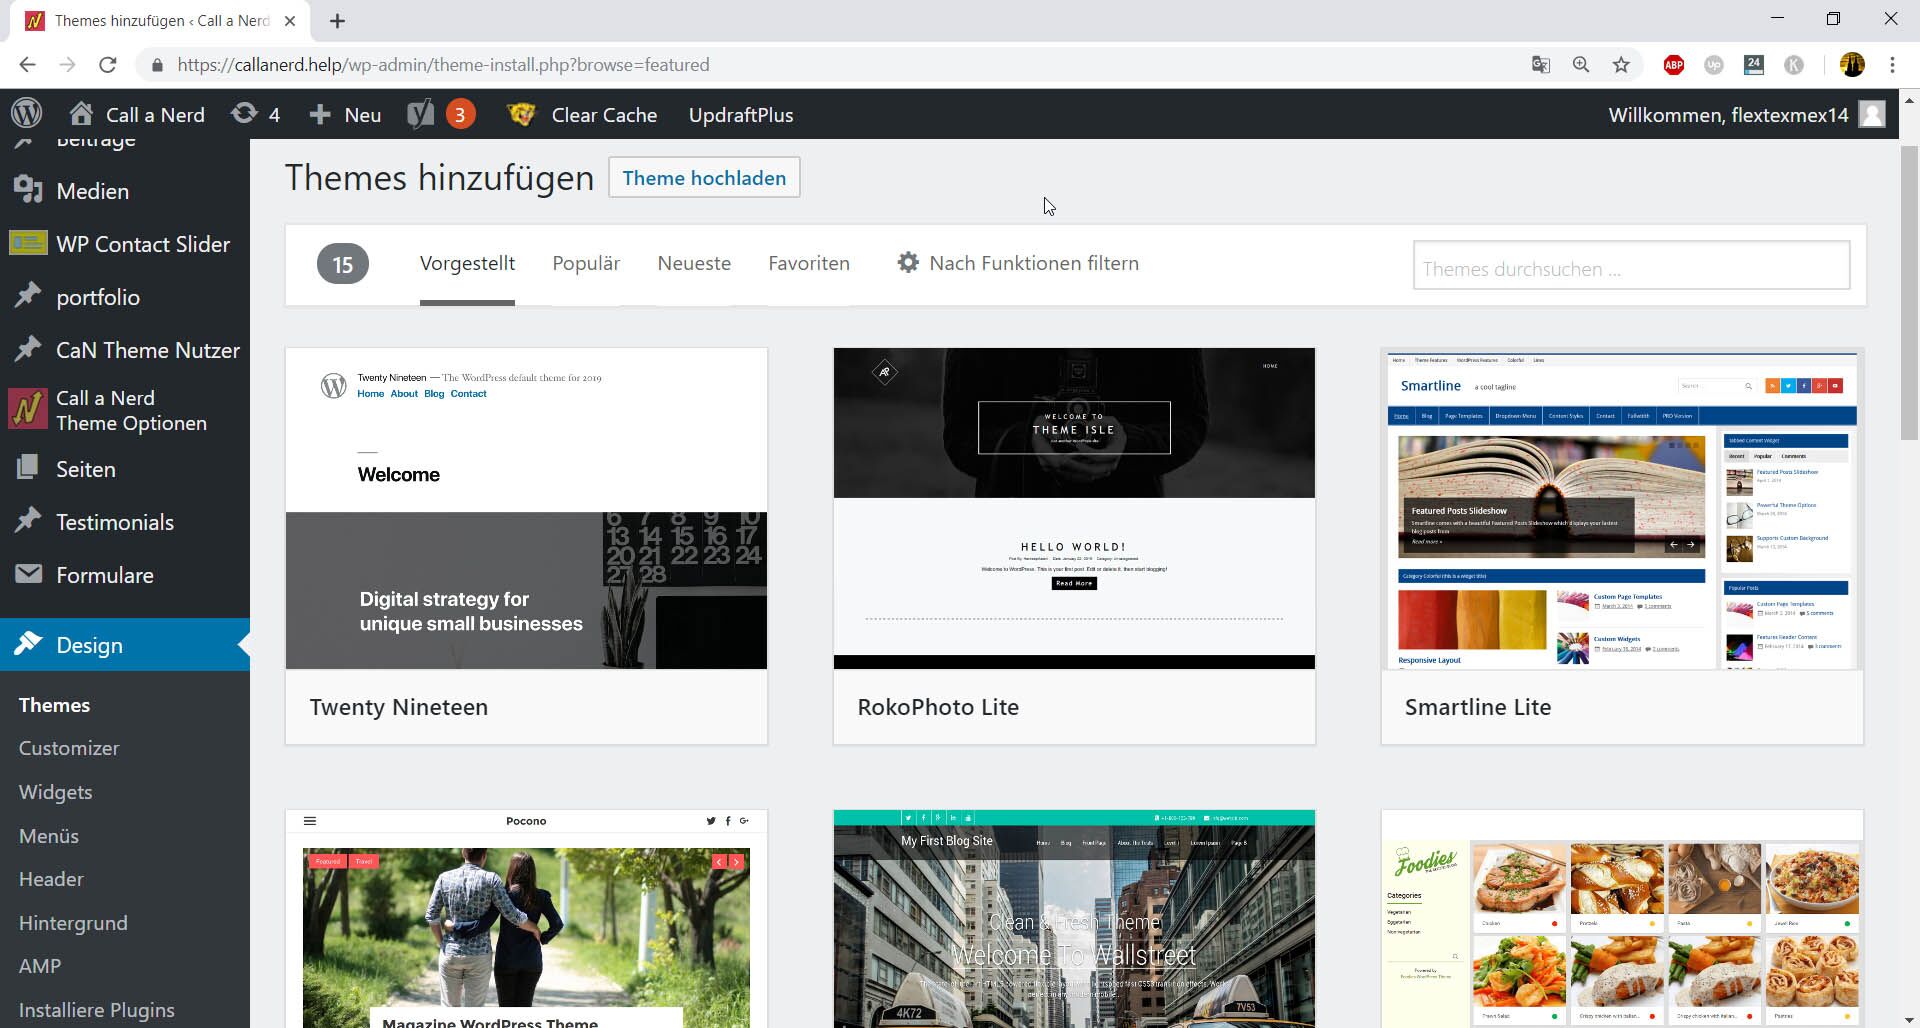Click the Medien sidebar icon
1920x1028 pixels.
tap(28, 190)
